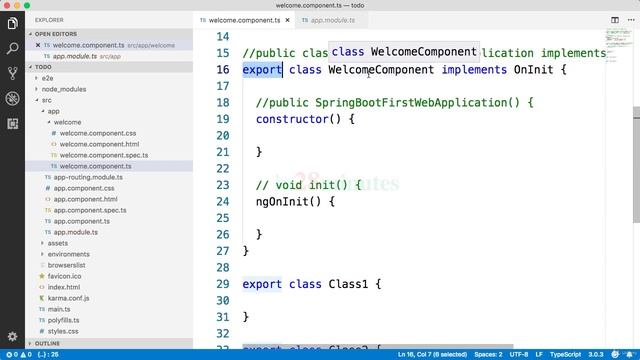The height and width of the screenshot is (360, 640).
Task: Click line number 22 in the gutter
Action: 223,169
